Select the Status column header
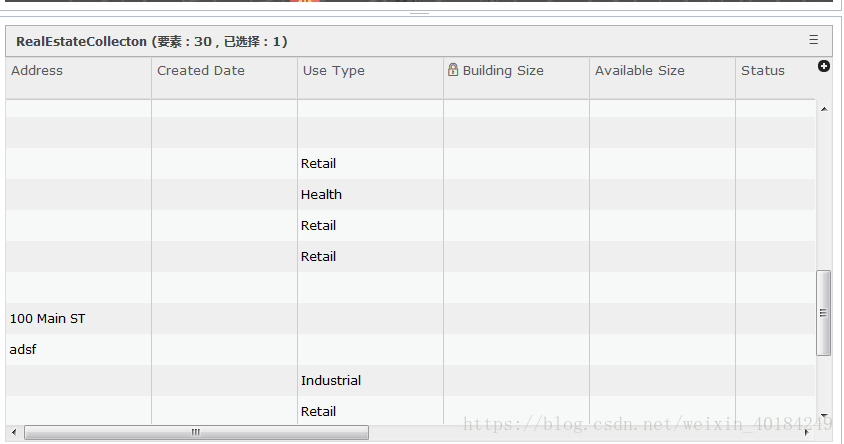The height and width of the screenshot is (444, 844). [x=763, y=71]
